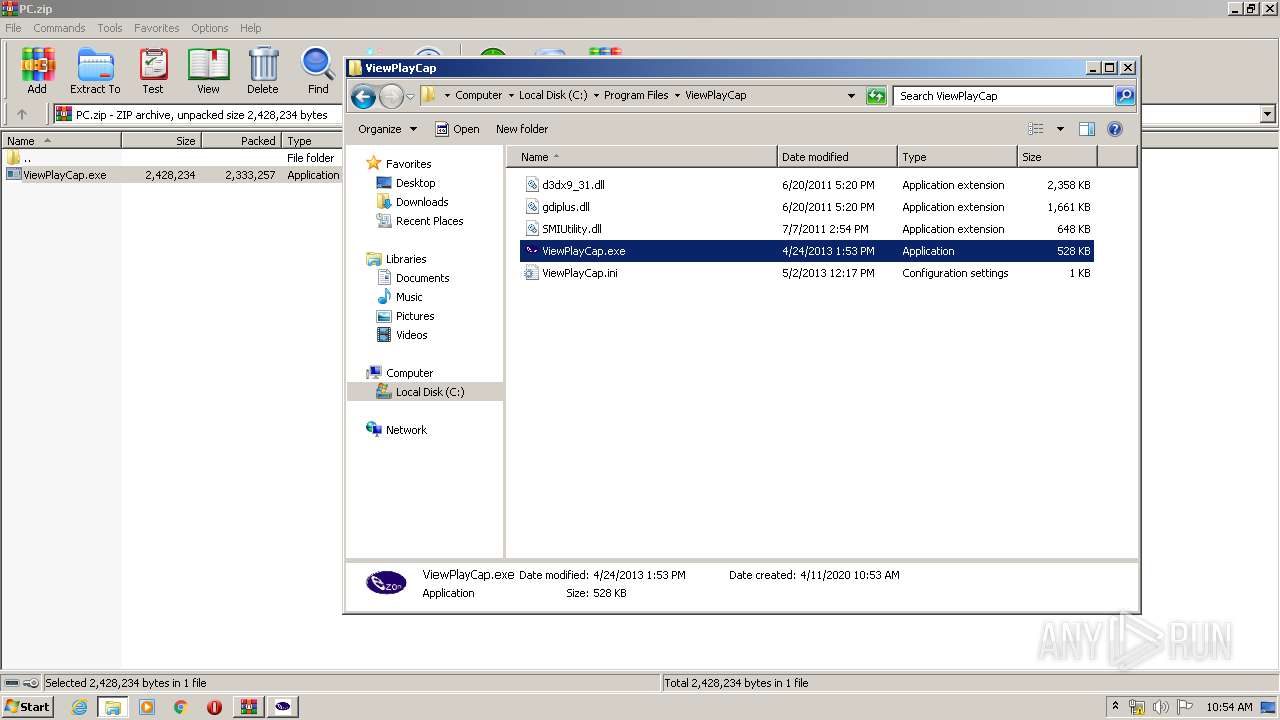Image resolution: width=1280 pixels, height=720 pixels.
Task: Click the New folder button
Action: click(x=522, y=129)
